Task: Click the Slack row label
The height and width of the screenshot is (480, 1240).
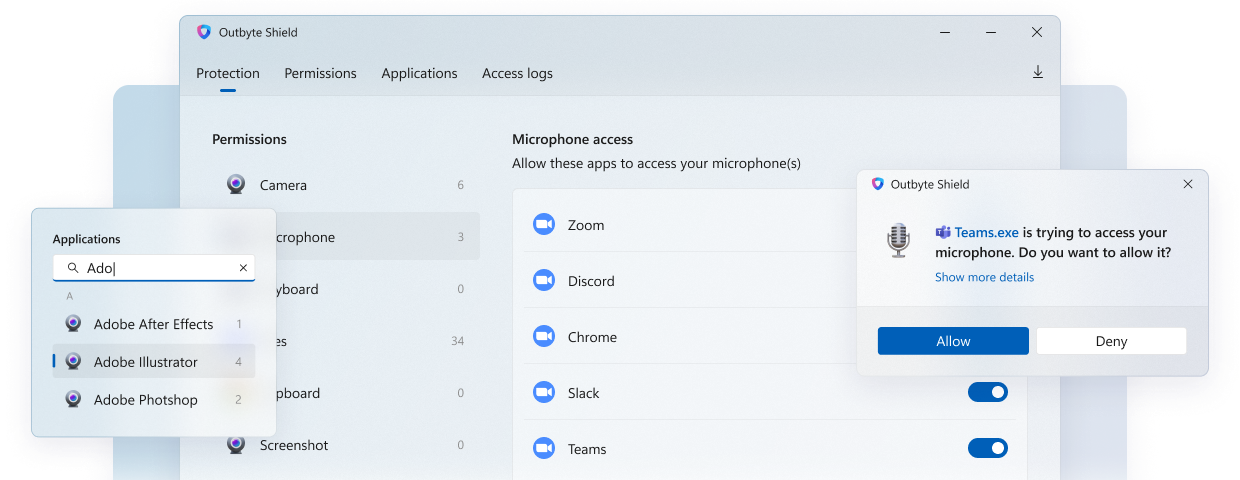Action: pyautogui.click(x=584, y=393)
